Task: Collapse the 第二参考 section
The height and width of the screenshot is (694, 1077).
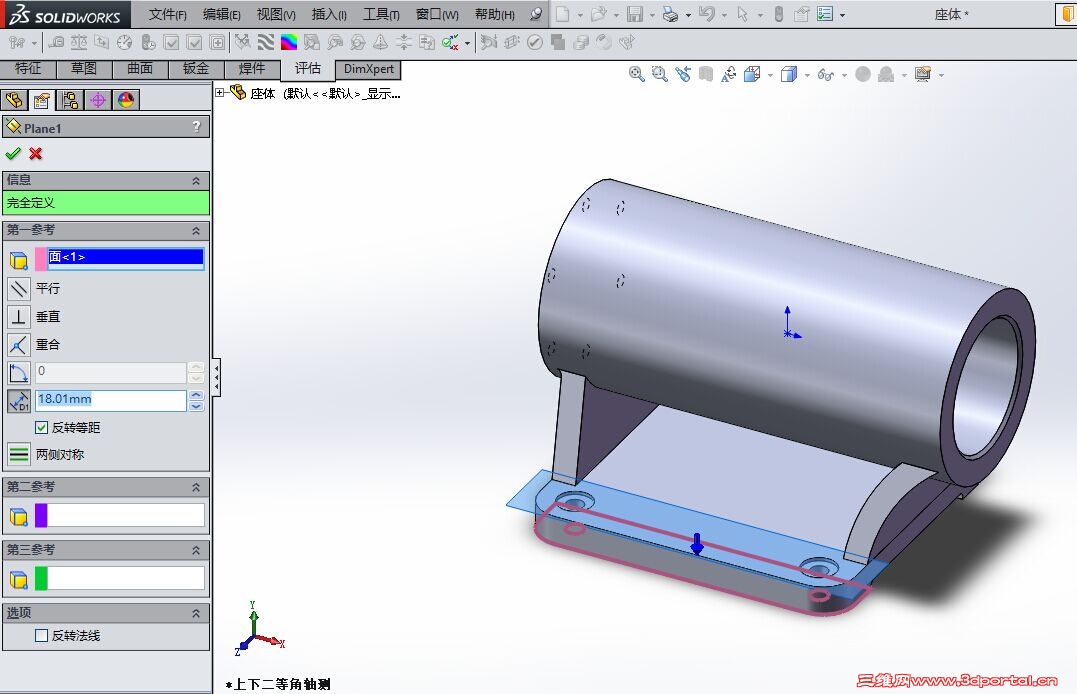Action: tap(196, 487)
